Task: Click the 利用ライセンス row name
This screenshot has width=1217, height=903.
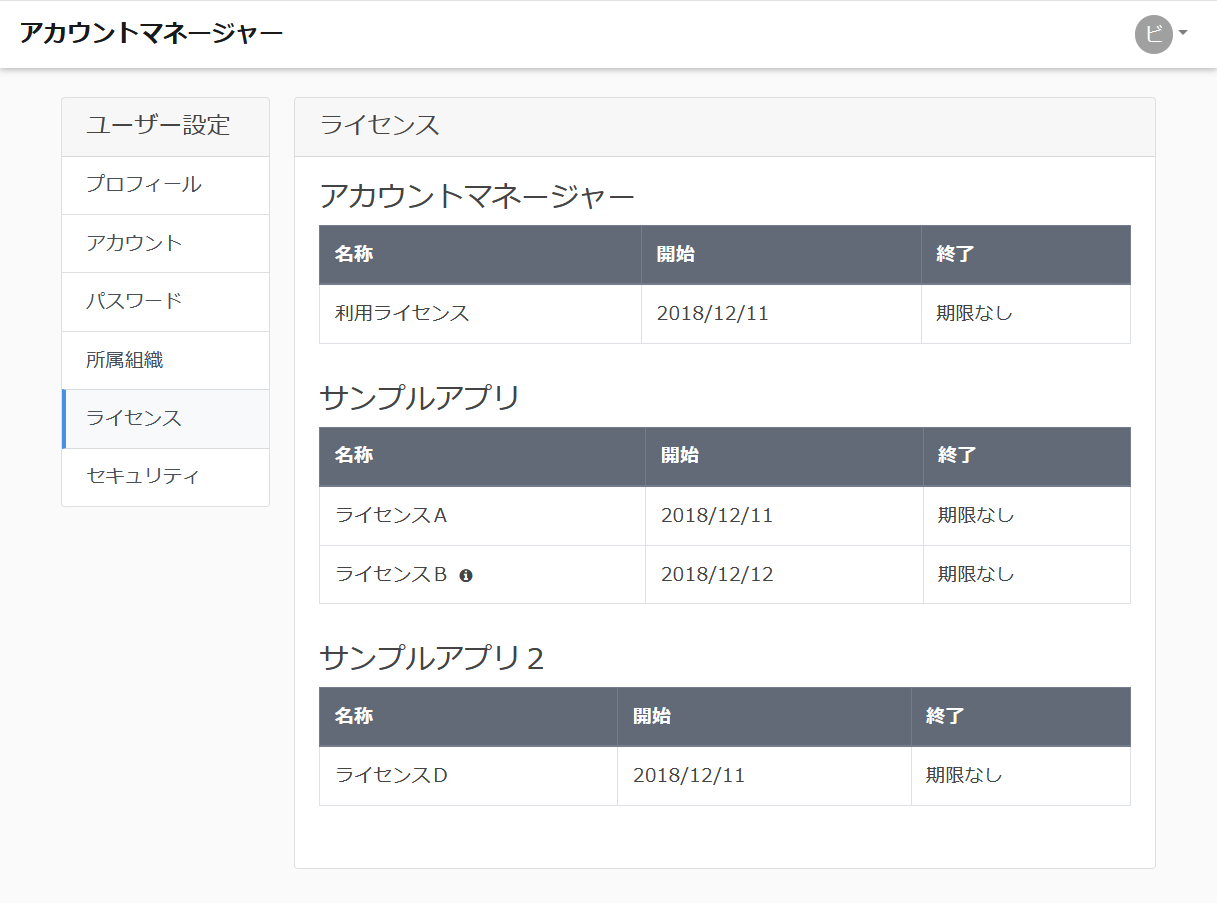Action: (x=402, y=313)
